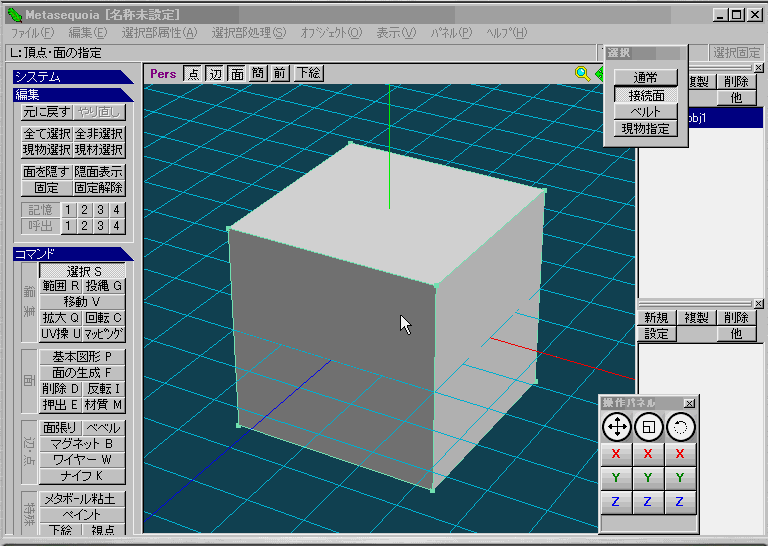Click blue Z under the rotate icon

coord(680,502)
